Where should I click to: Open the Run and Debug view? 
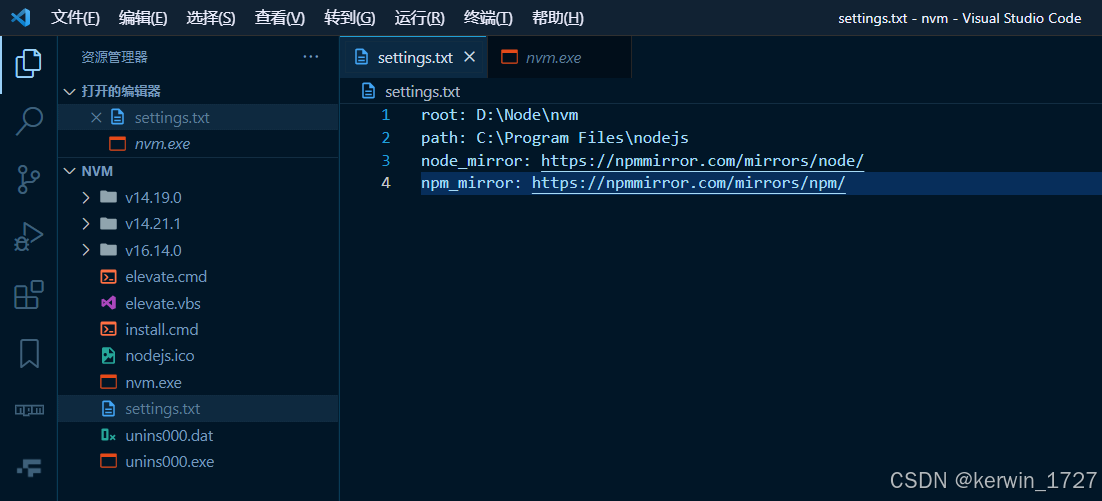pos(28,238)
